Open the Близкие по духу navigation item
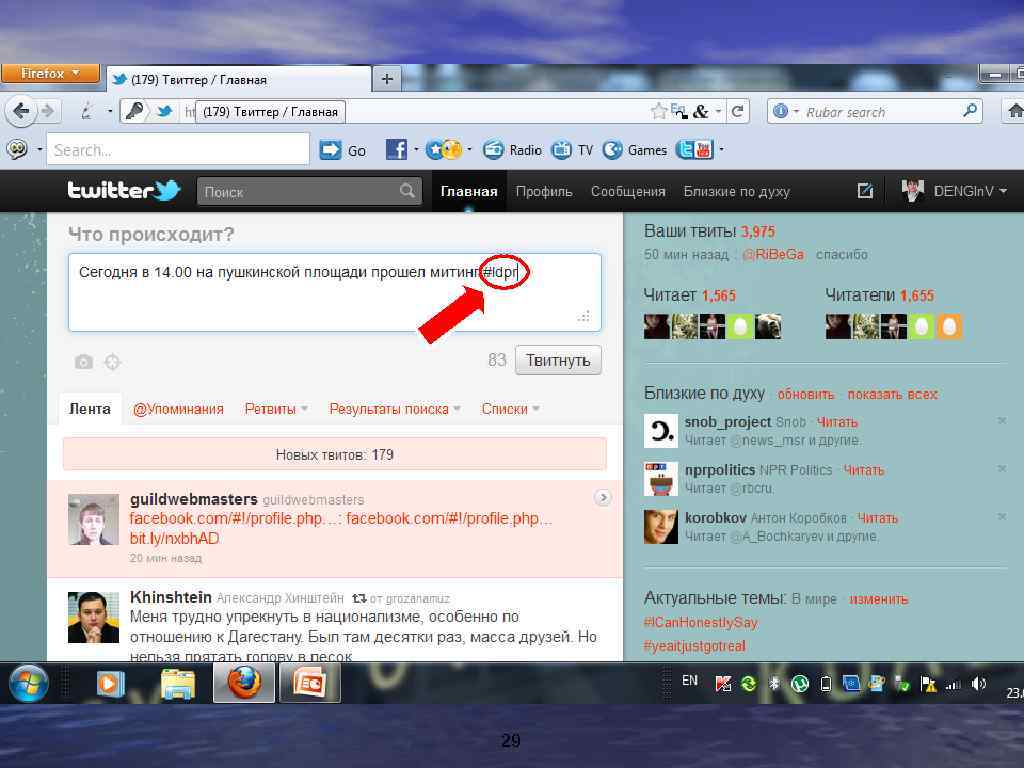The height and width of the screenshot is (768, 1024). point(737,191)
